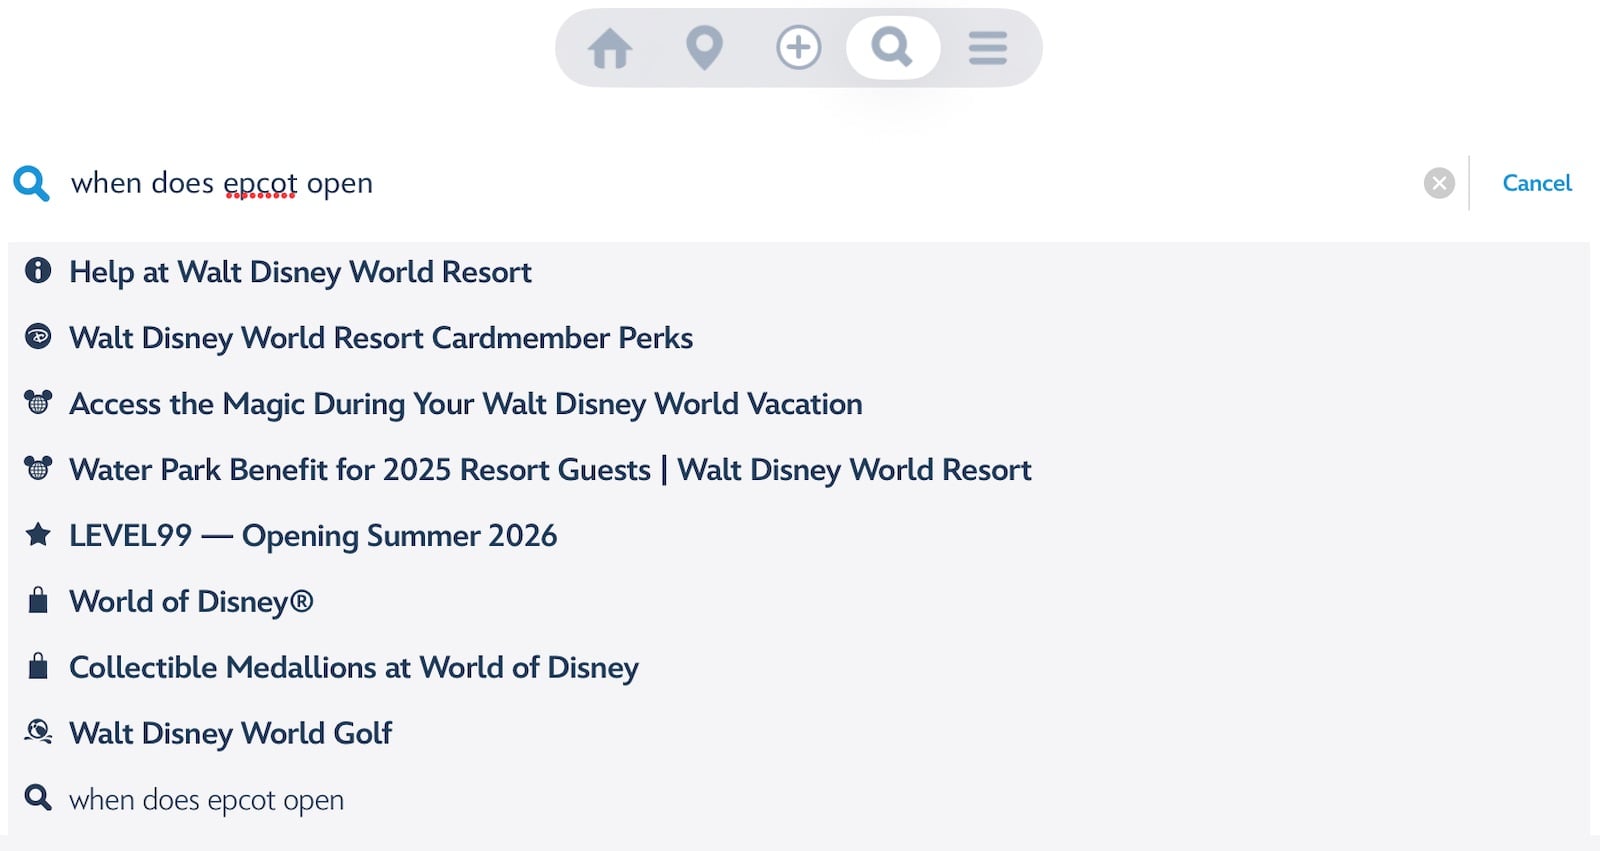This screenshot has width=1600, height=851.
Task: Search for 'when does epcot open' from the suggestion row
Action: coord(206,800)
